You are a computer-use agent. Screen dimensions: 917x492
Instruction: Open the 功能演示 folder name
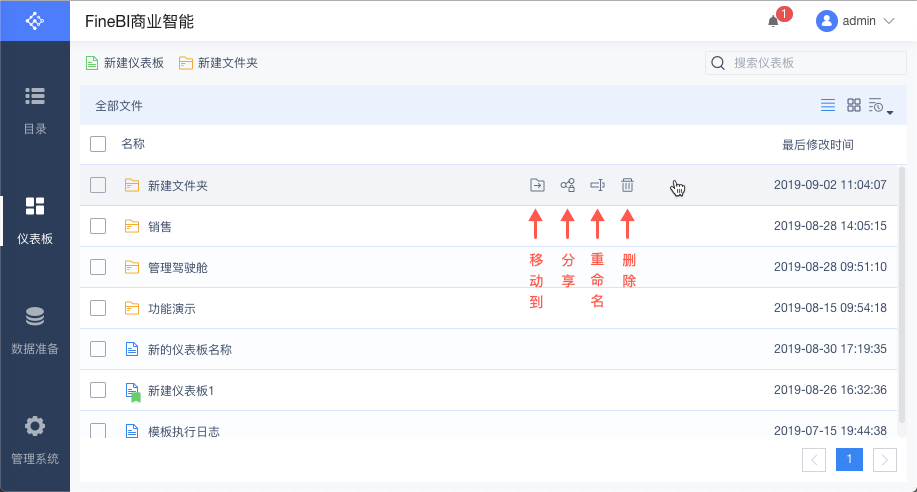coord(172,309)
